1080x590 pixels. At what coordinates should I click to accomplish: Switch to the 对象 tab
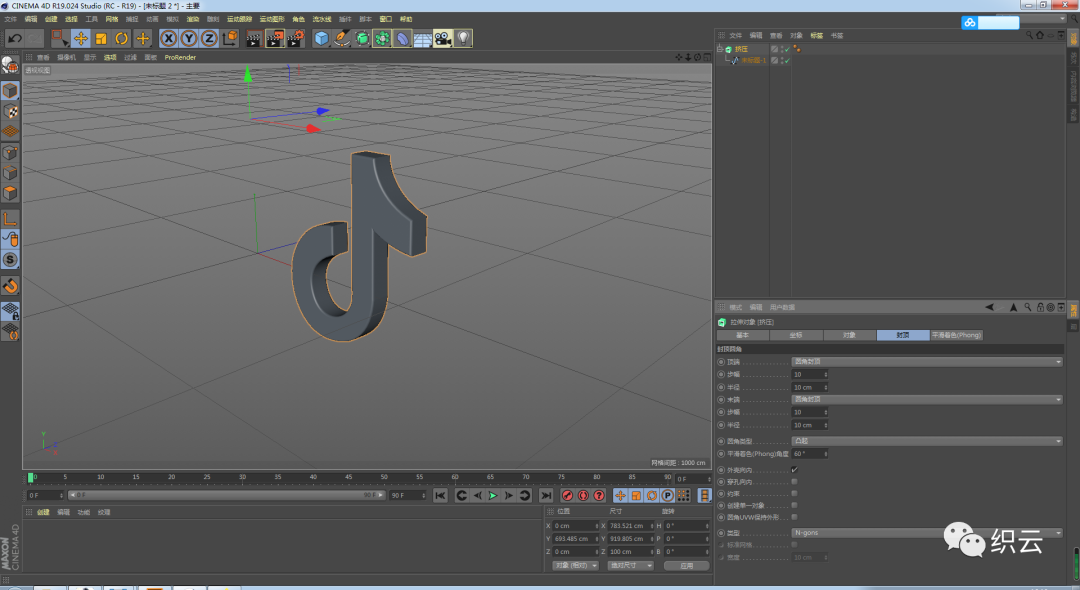pos(849,335)
